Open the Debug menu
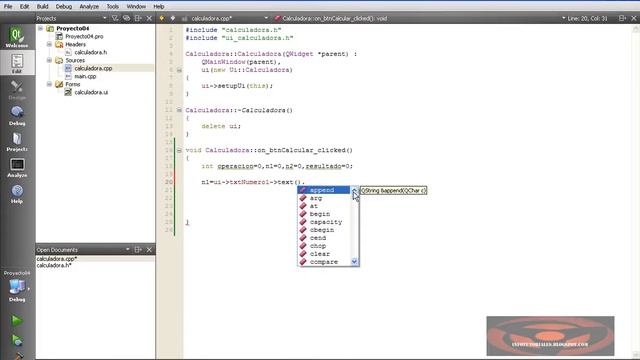The height and width of the screenshot is (360, 640). pyautogui.click(x=64, y=7)
